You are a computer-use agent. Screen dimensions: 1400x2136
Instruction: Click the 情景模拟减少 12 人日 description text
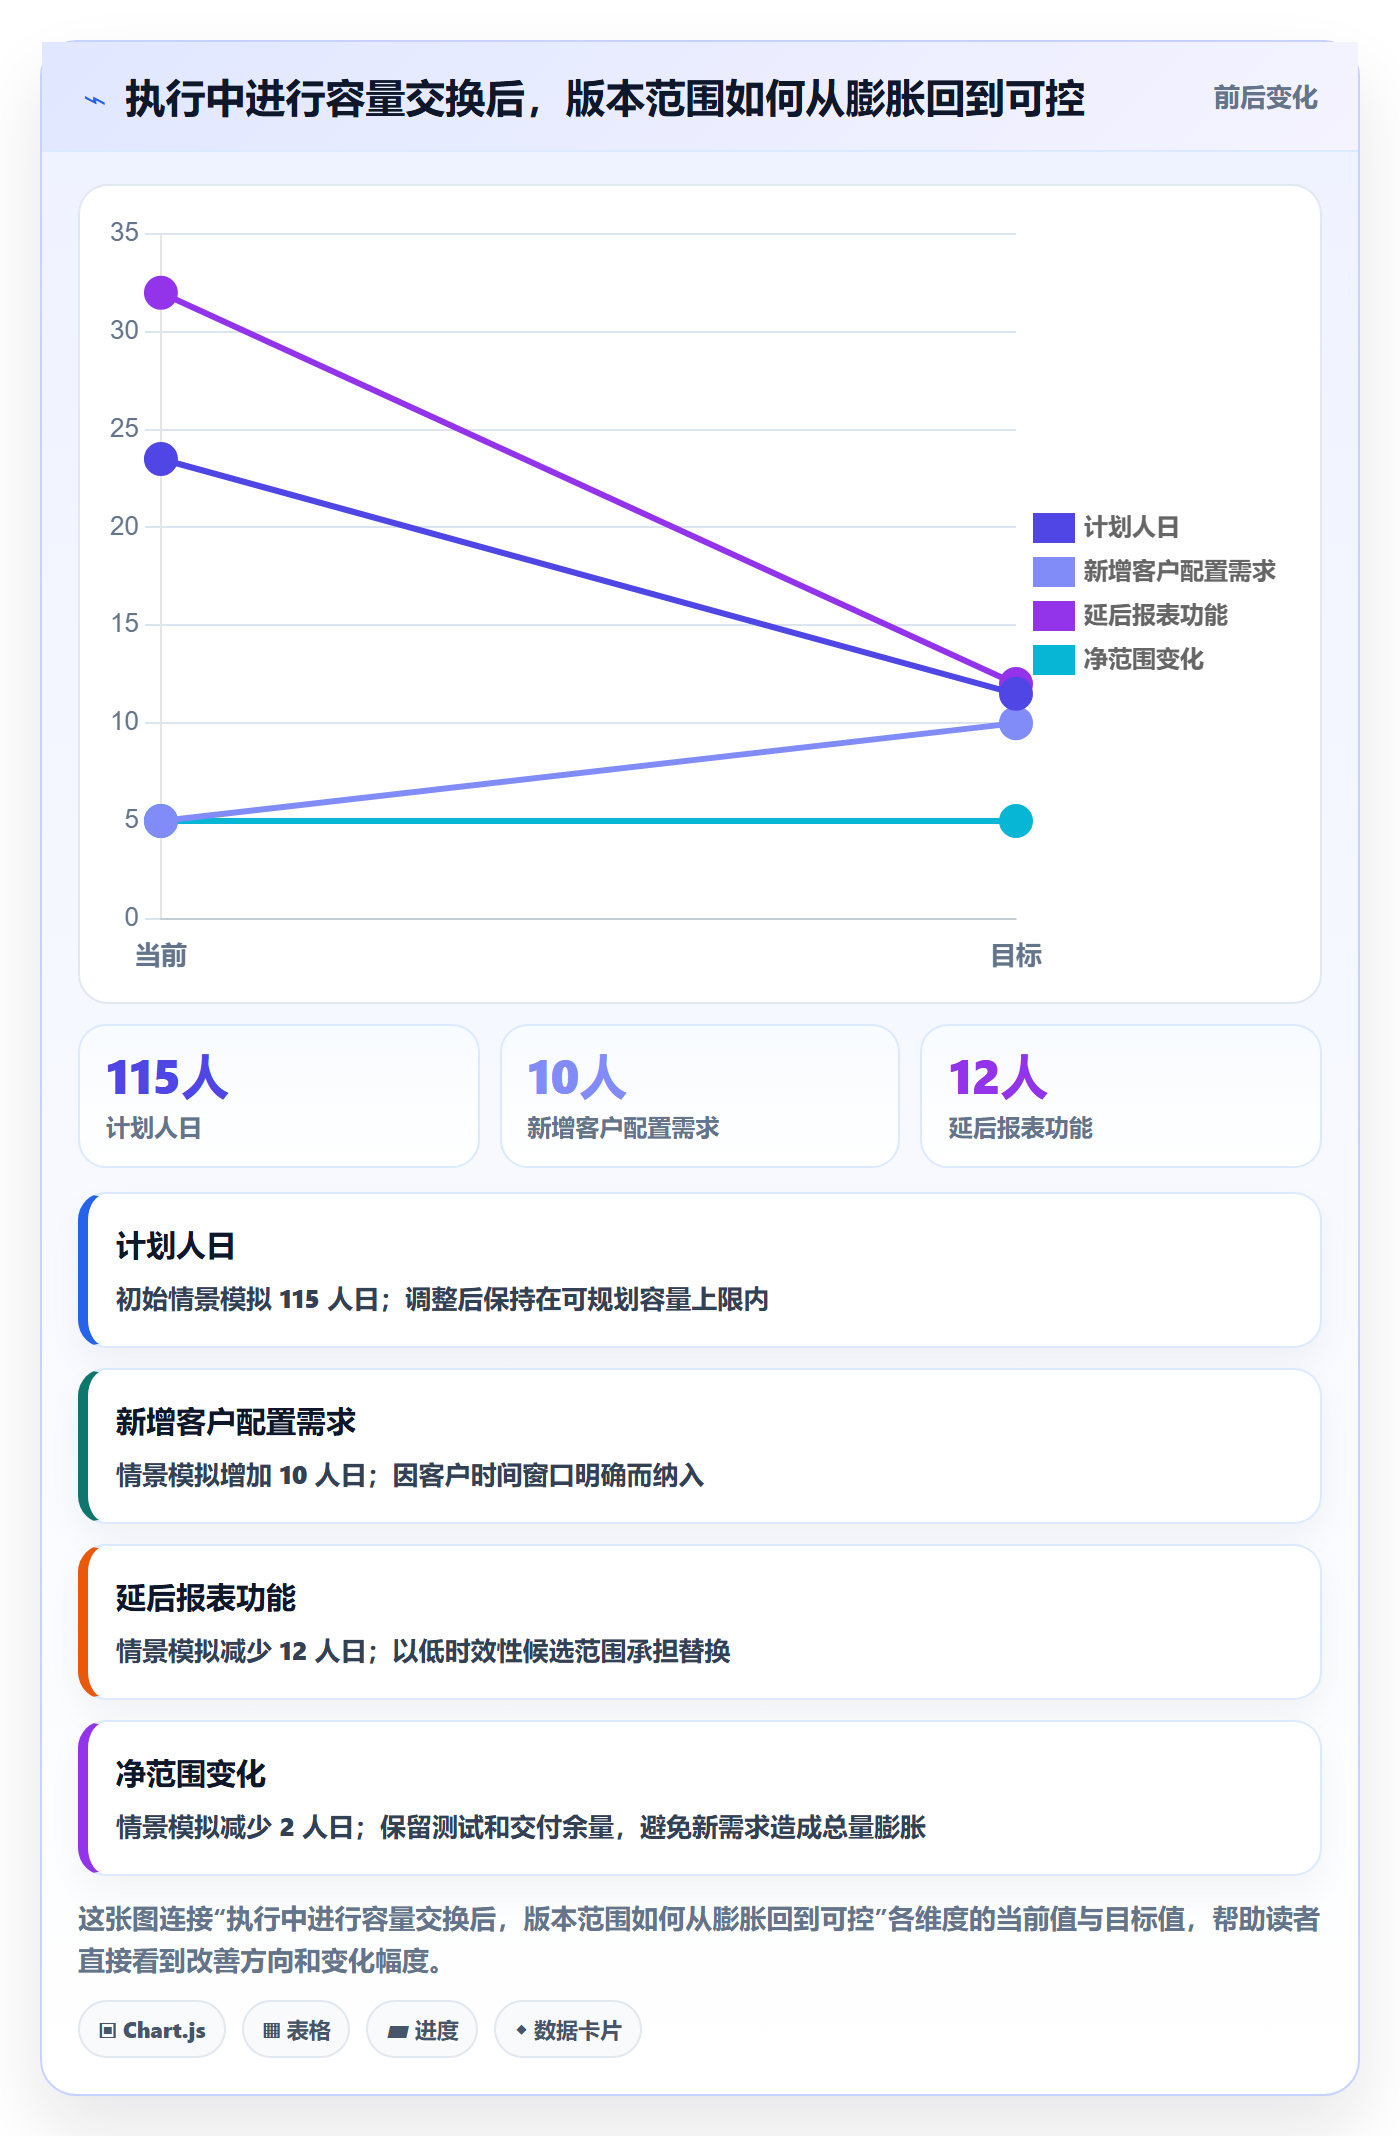(x=423, y=1651)
